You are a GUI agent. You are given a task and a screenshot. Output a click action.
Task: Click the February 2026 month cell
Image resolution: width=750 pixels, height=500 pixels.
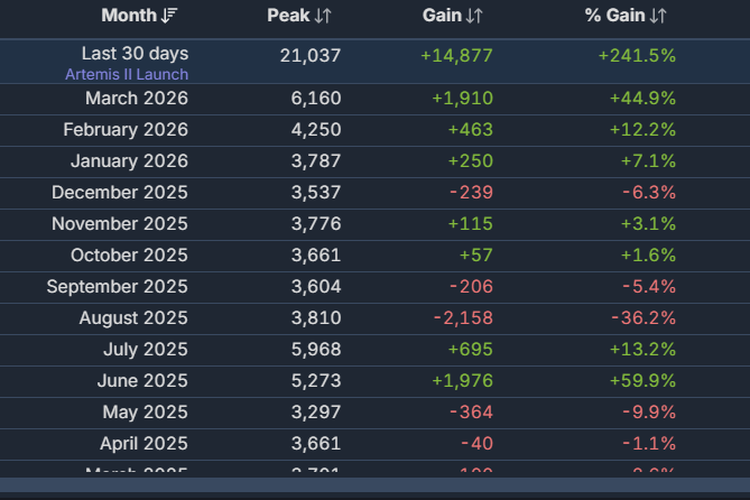click(x=126, y=130)
